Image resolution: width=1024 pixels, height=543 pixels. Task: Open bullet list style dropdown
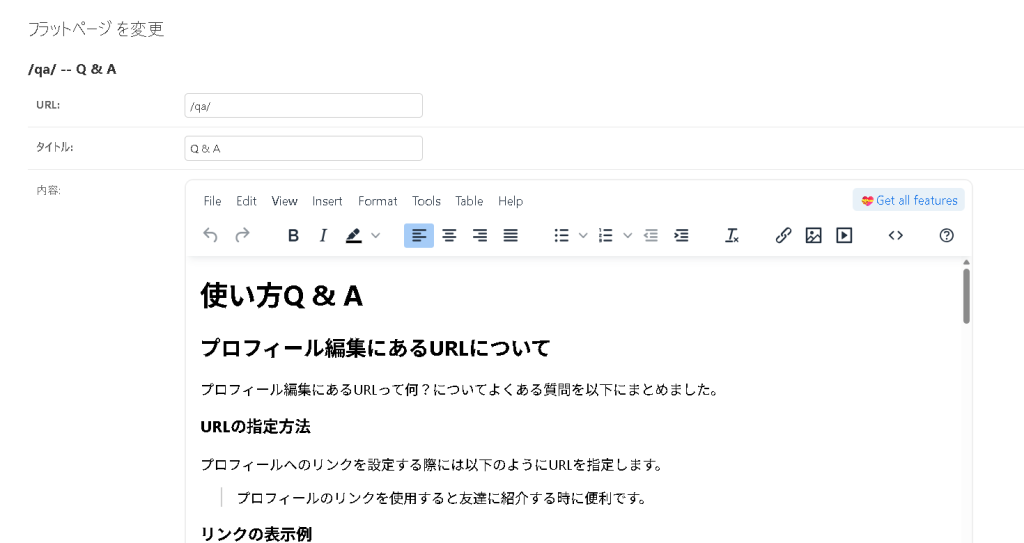583,235
